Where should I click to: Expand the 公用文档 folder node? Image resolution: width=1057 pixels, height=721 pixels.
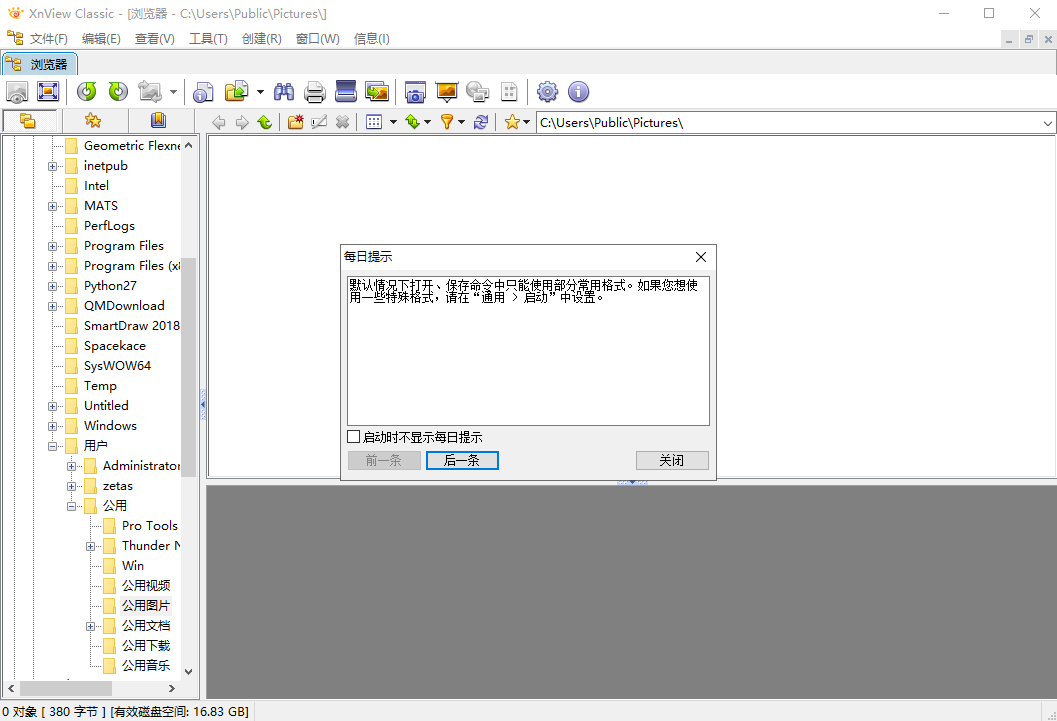[x=90, y=627]
